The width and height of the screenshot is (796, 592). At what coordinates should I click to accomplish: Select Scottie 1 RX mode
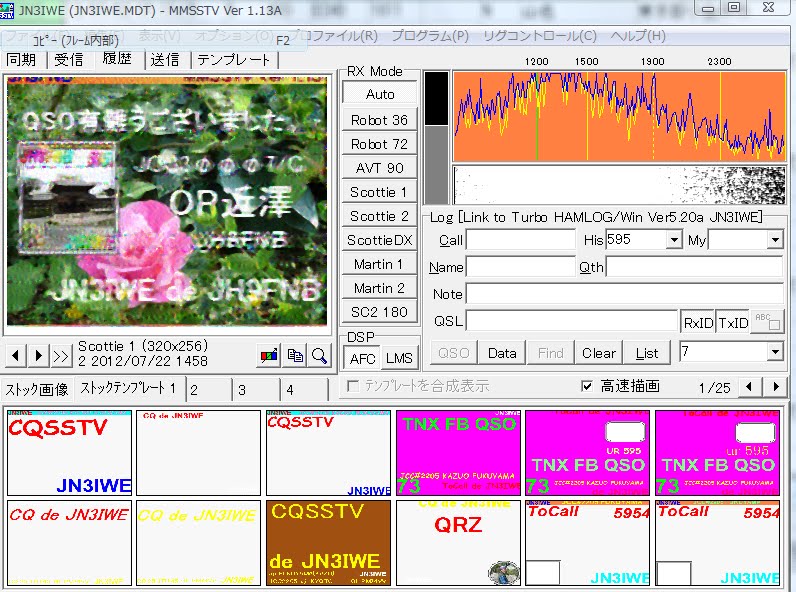click(380, 192)
